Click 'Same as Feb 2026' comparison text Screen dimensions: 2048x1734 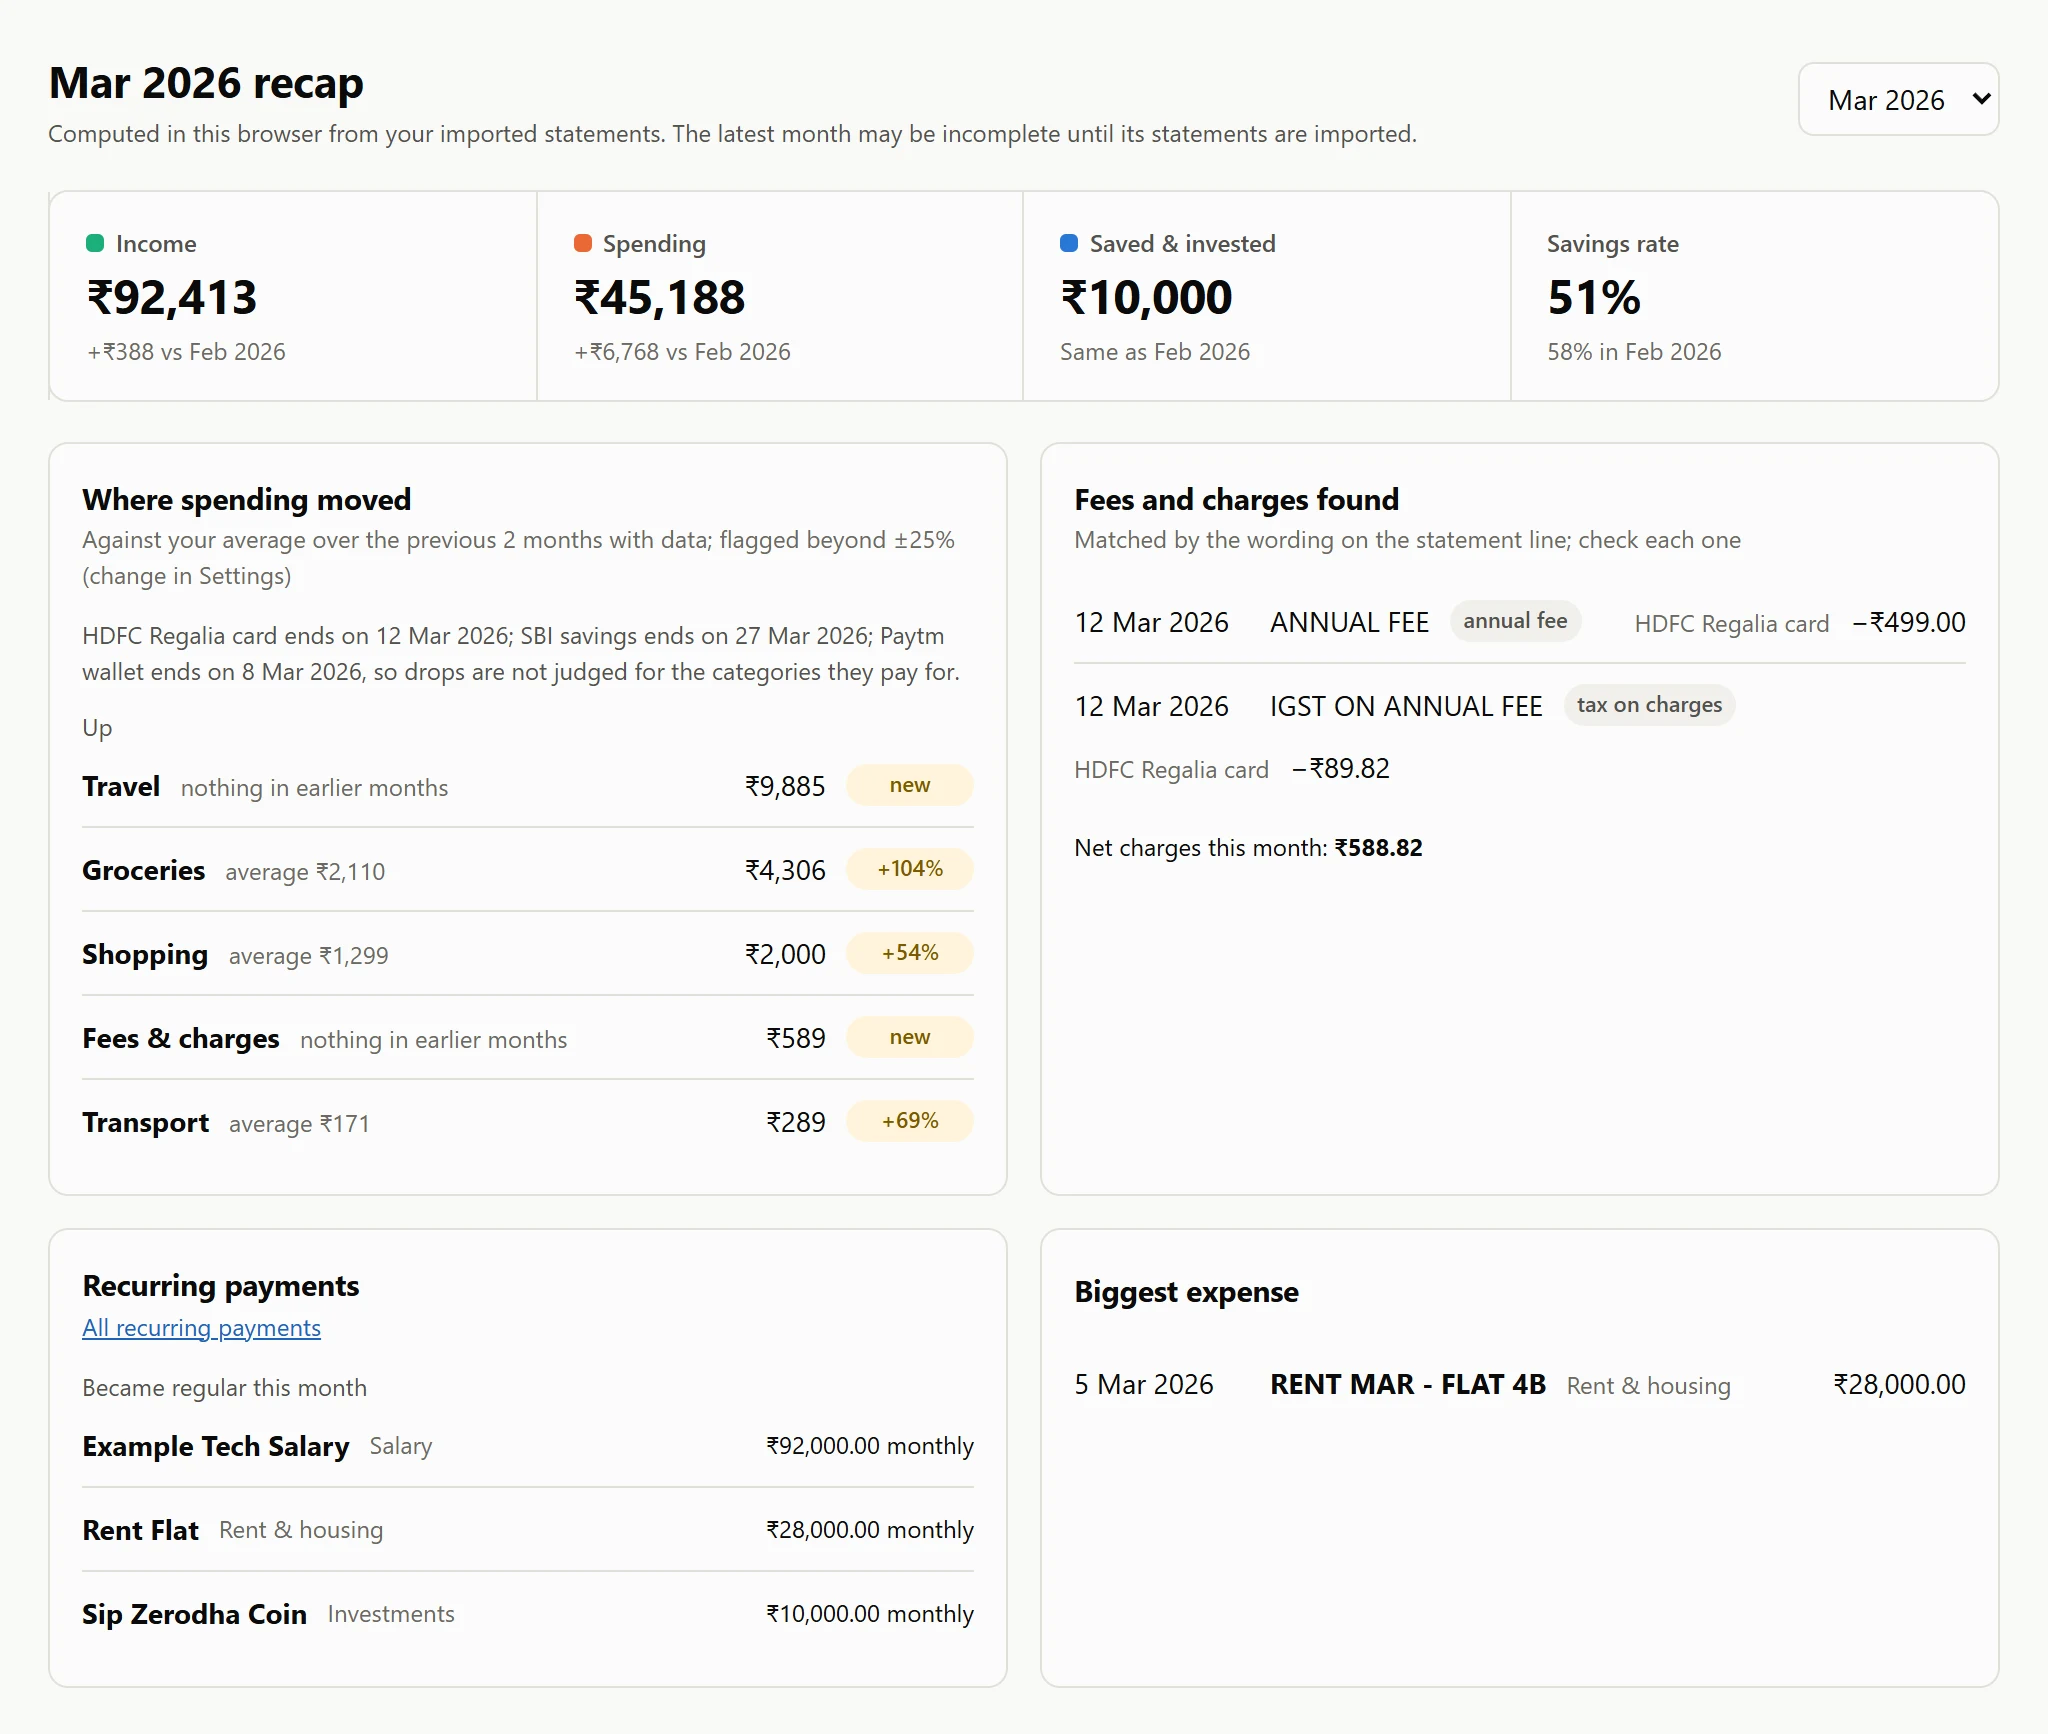(1155, 352)
